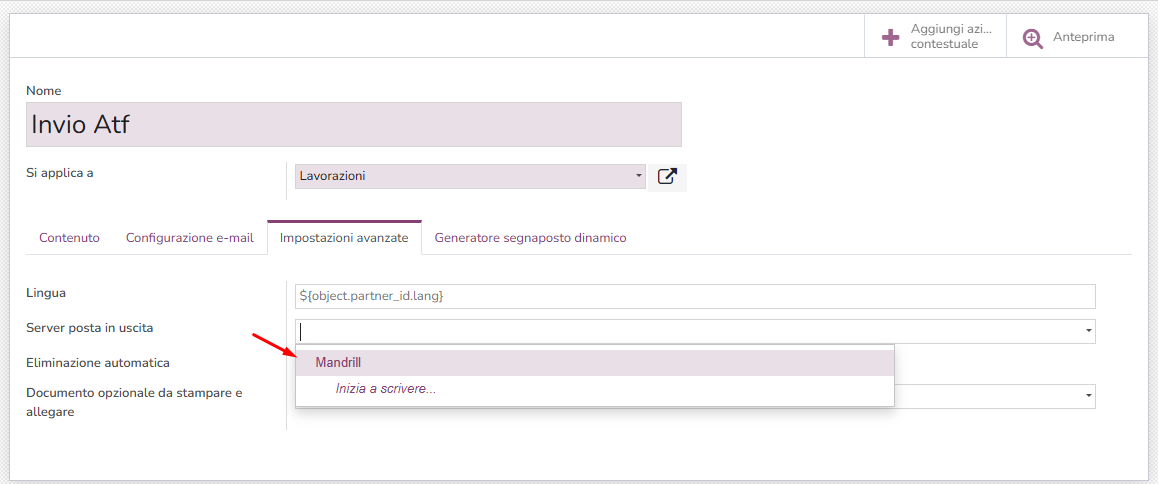Toggle the Server posta in uscita dropdown arrow

tap(1088, 331)
